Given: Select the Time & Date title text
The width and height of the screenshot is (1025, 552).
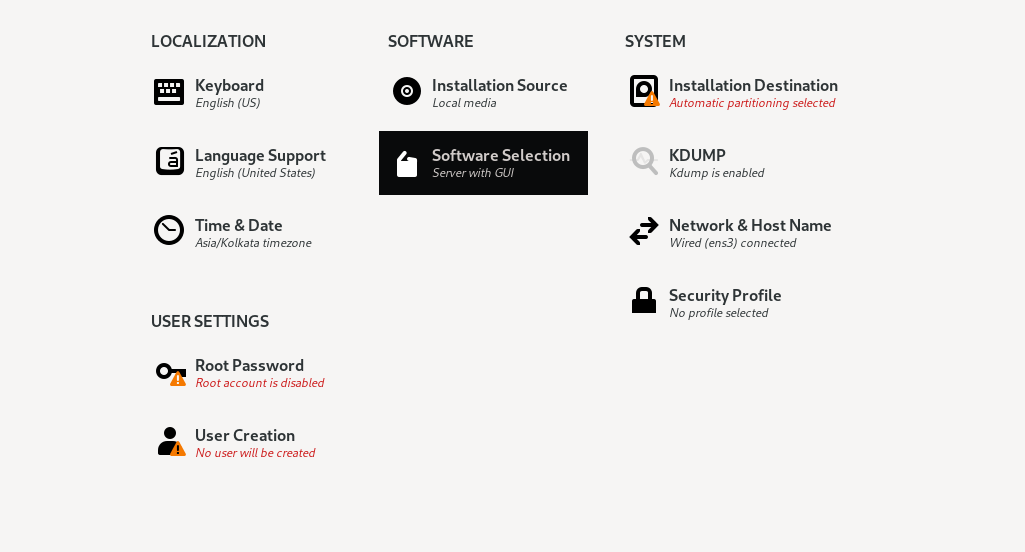Looking at the screenshot, I should (238, 225).
